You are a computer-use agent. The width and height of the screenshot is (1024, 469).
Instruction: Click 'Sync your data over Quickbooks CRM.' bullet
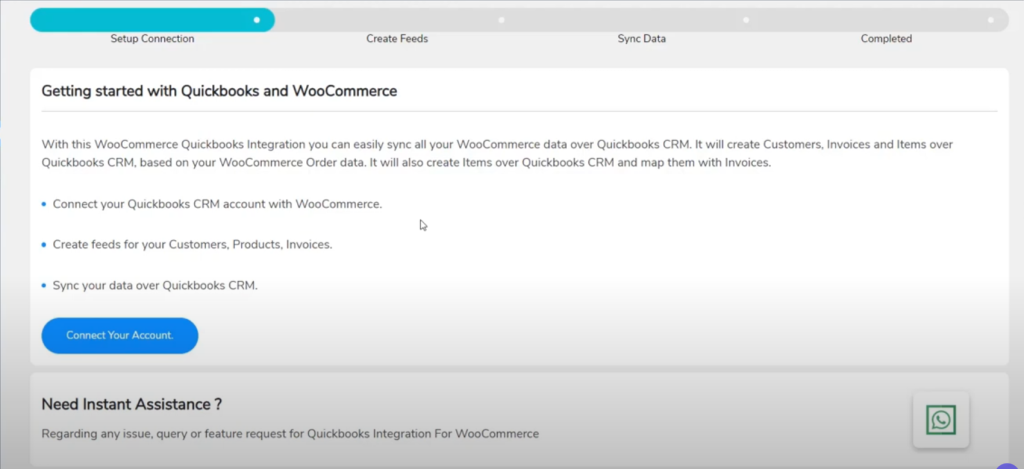(155, 285)
